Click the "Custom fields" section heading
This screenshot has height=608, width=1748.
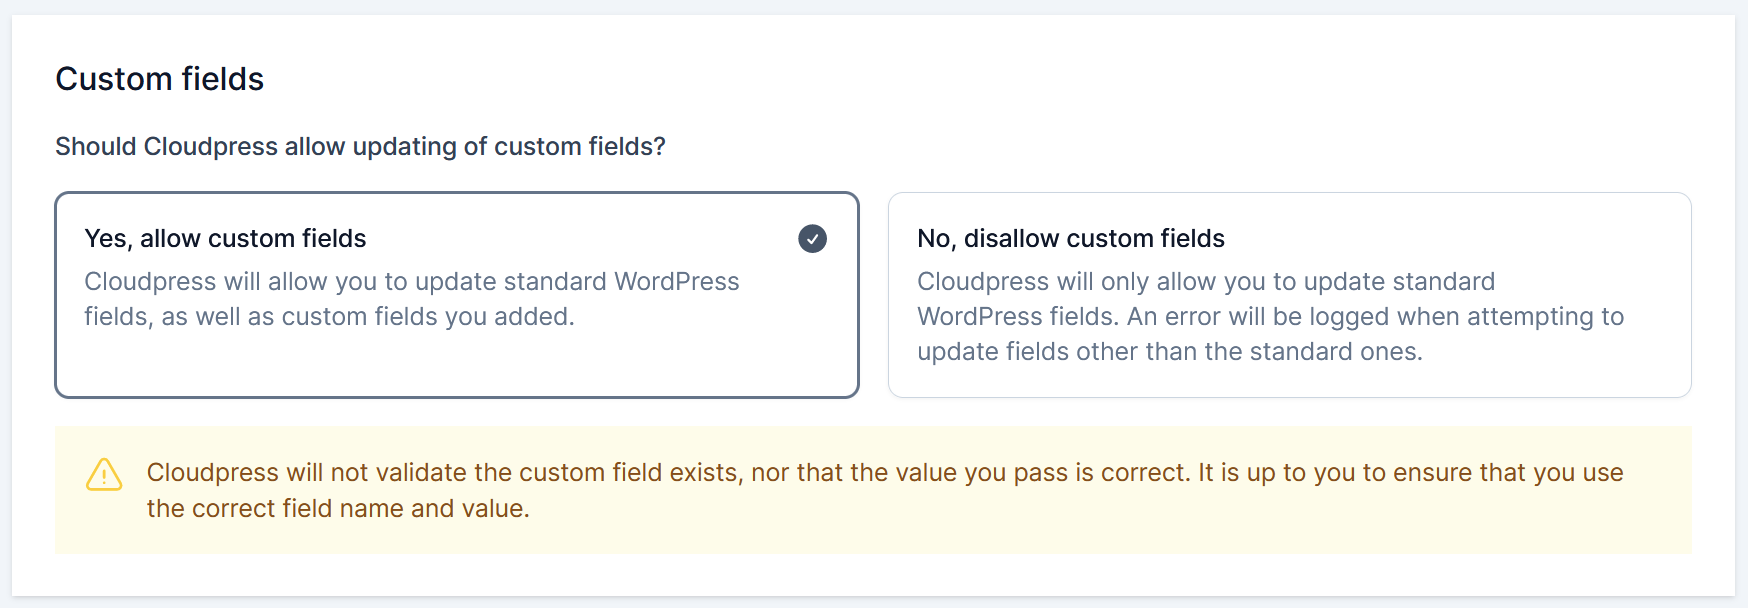[160, 79]
